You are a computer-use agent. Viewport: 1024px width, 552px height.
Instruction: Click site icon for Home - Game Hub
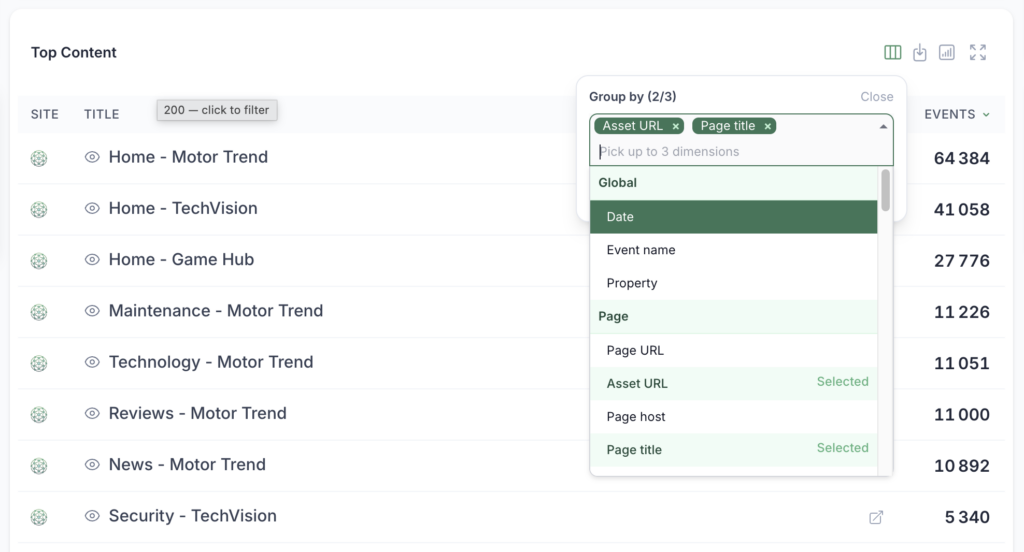coord(39,261)
